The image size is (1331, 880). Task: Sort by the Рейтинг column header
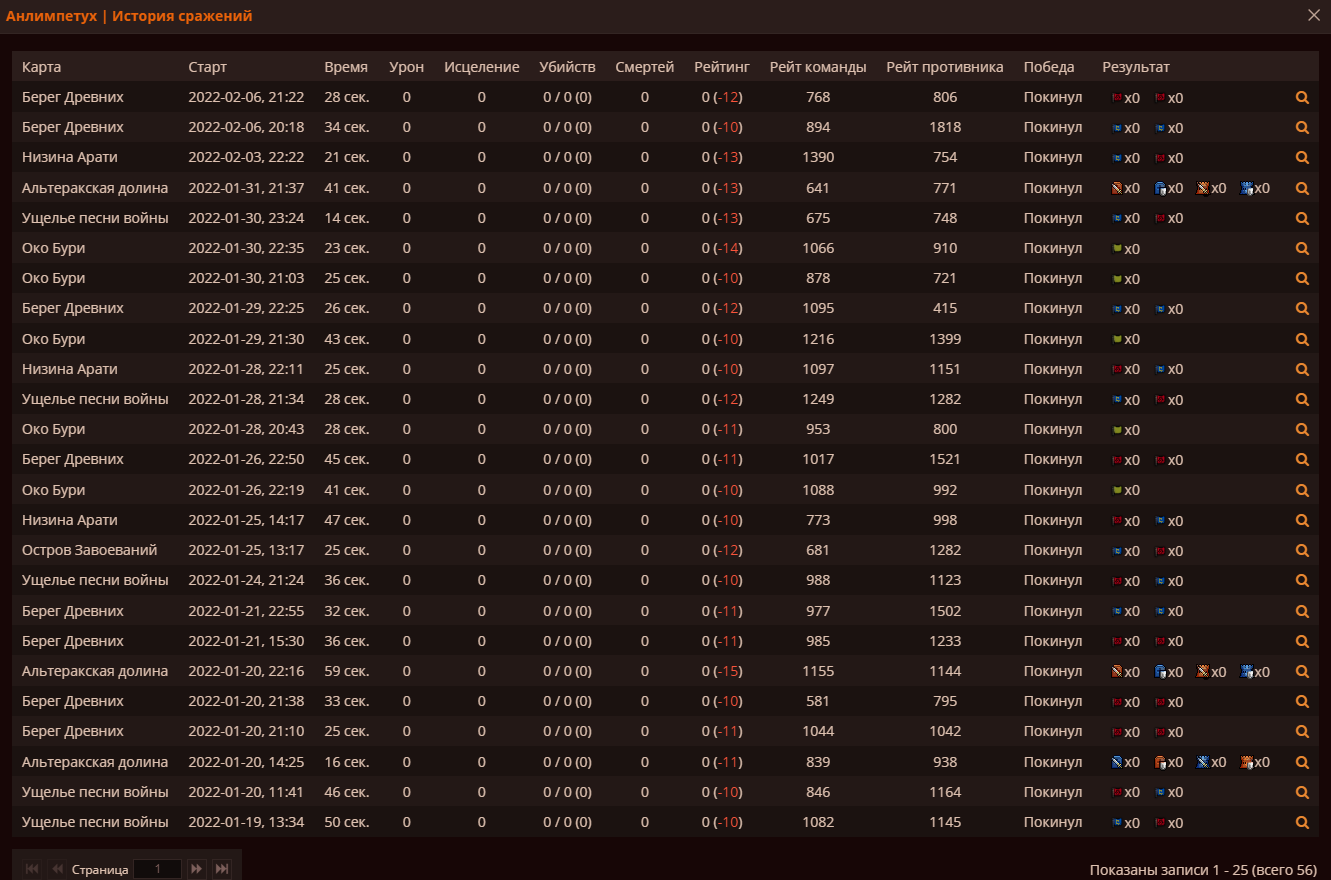[x=721, y=67]
